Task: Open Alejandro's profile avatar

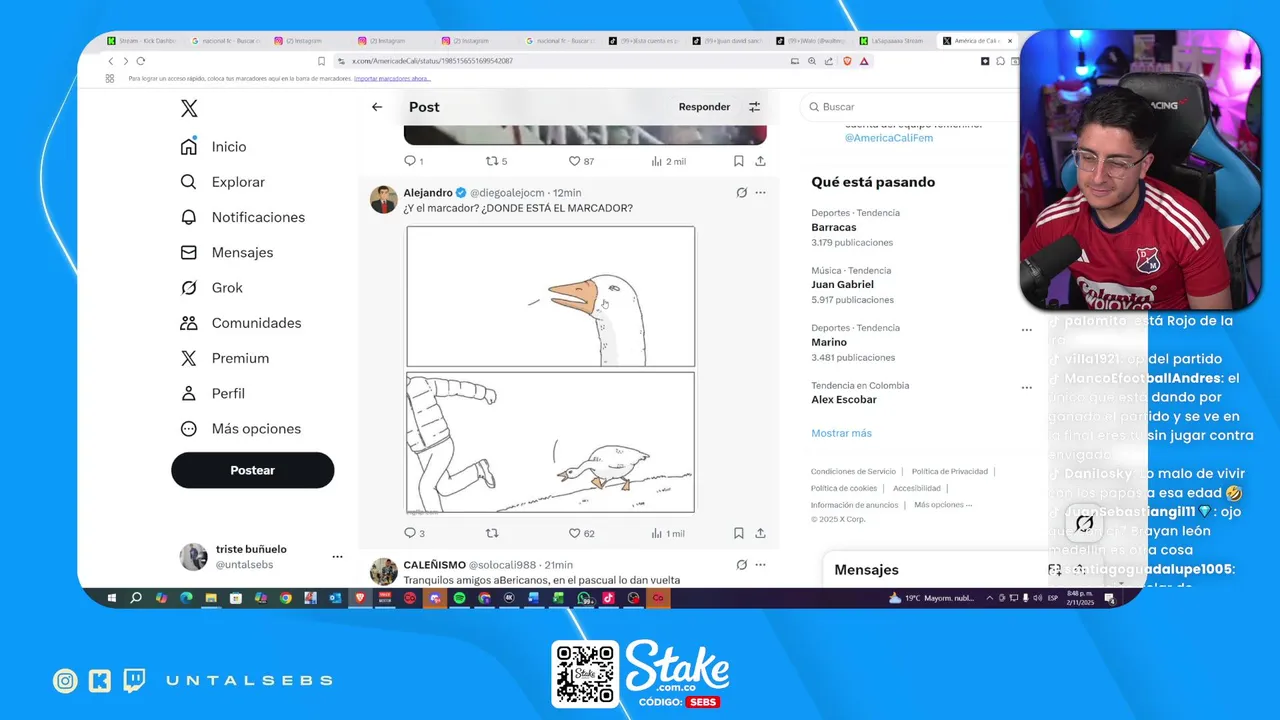Action: tap(384, 199)
